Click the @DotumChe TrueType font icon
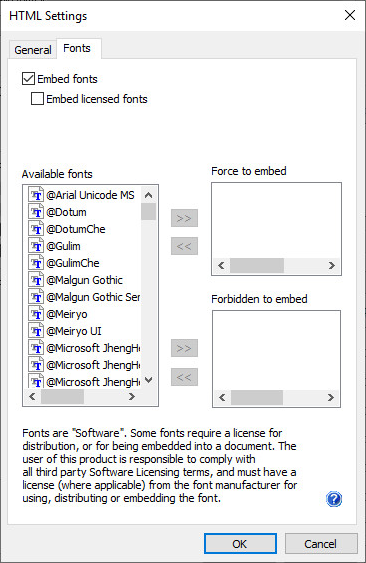This screenshot has width=366, height=563. tap(36, 229)
